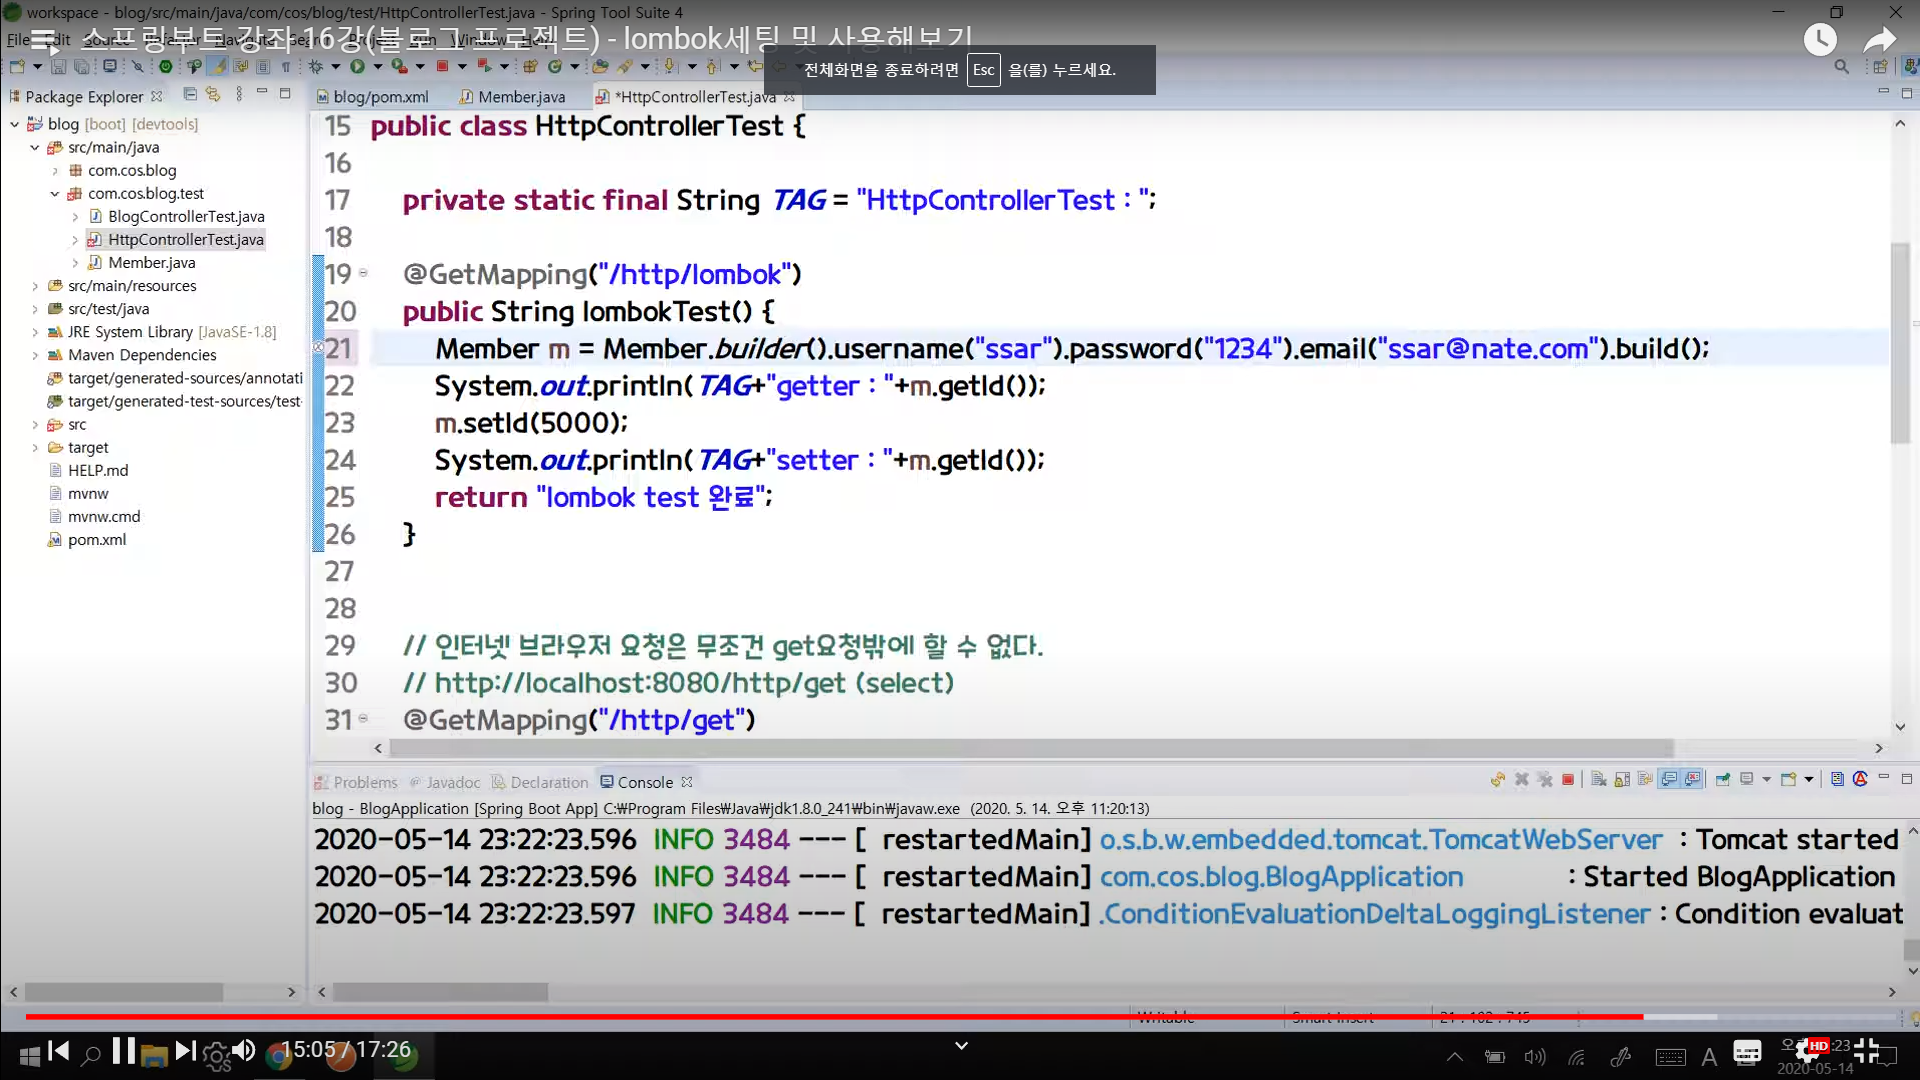The width and height of the screenshot is (1920, 1080).
Task: Click the red video progress bar
Action: tap(800, 1017)
